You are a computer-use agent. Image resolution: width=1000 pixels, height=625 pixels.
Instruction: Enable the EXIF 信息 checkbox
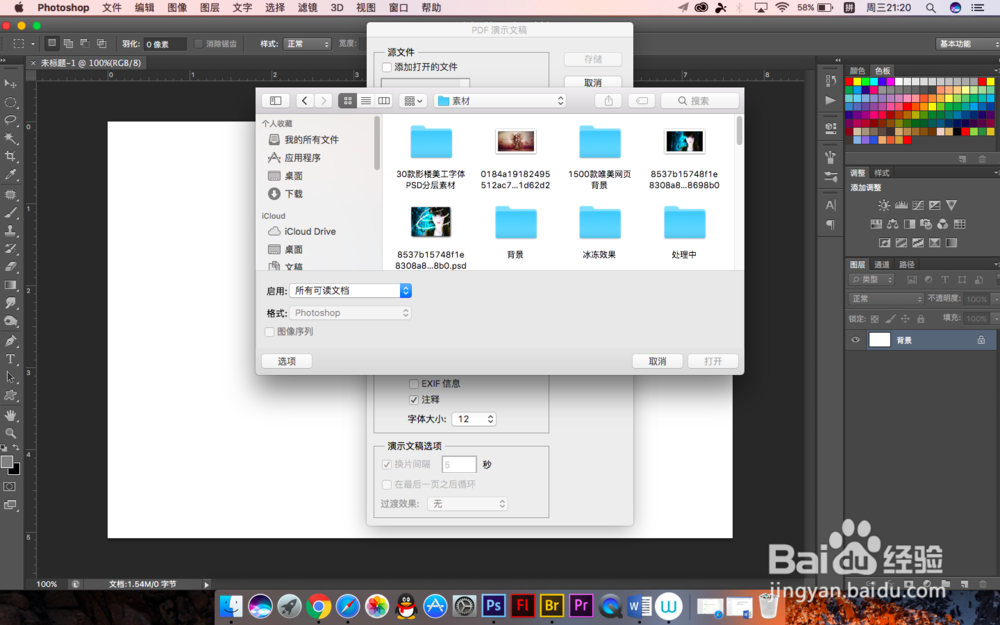click(414, 382)
